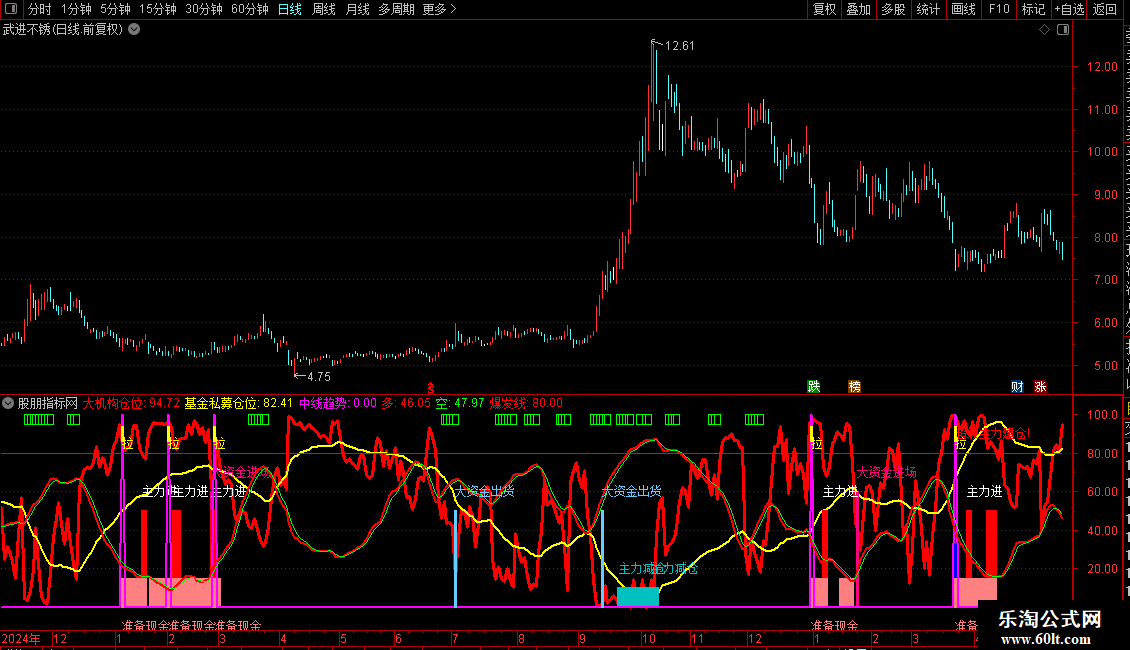
Task: Click the 主力减仓 cyan label in indicator
Action: tap(658, 569)
